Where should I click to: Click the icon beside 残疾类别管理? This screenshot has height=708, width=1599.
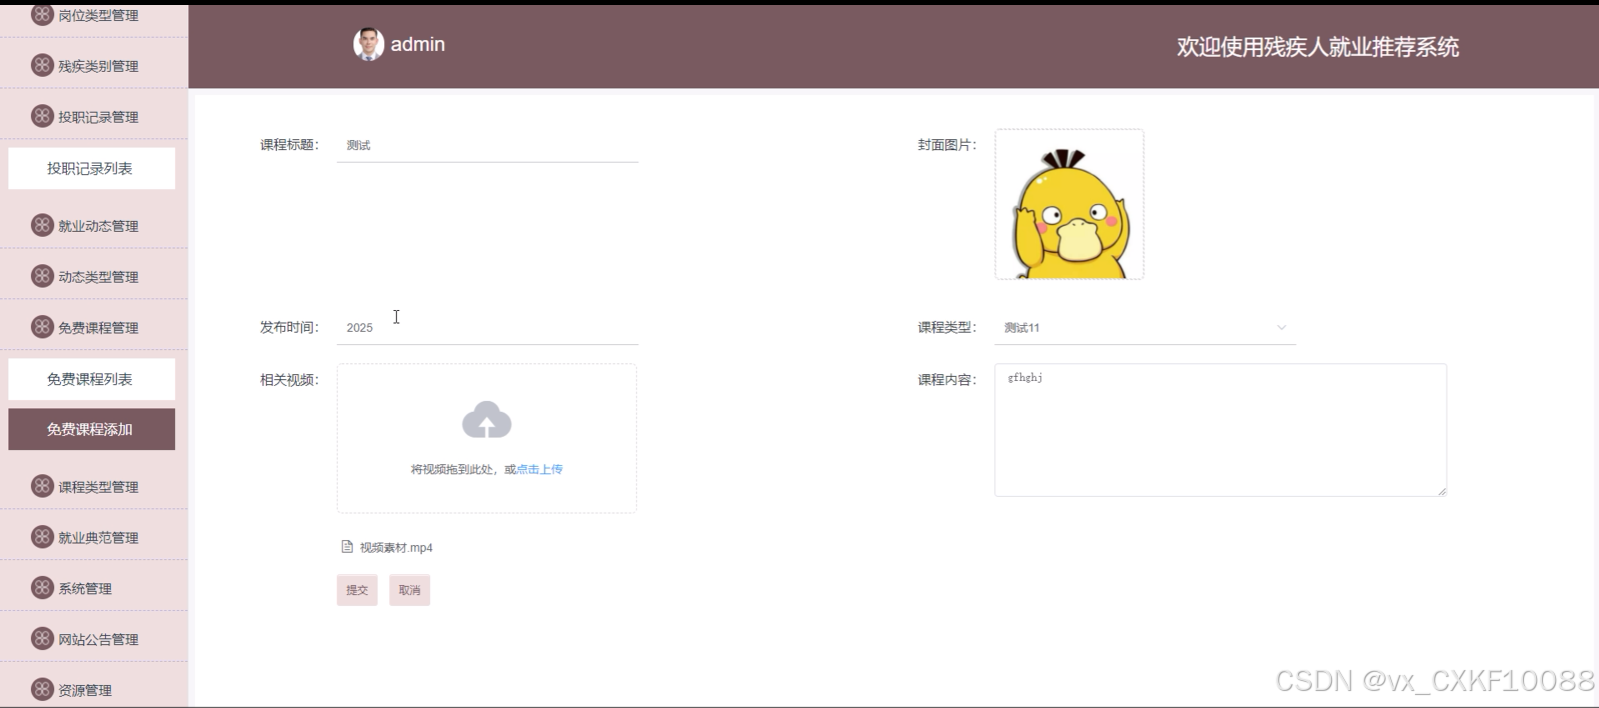click(42, 65)
